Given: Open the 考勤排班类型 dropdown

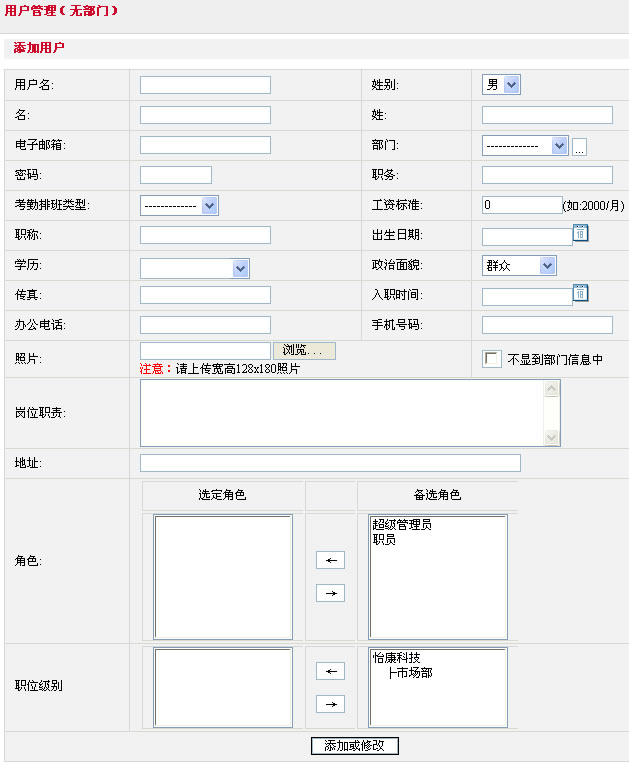Looking at the screenshot, I should (179, 206).
